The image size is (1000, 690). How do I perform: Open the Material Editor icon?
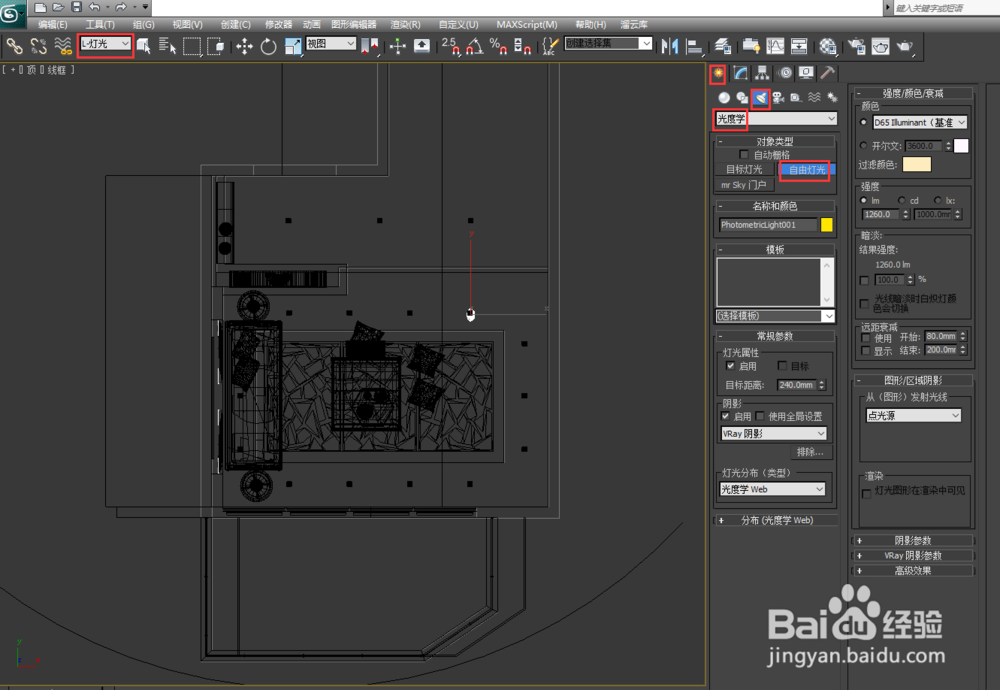point(828,46)
